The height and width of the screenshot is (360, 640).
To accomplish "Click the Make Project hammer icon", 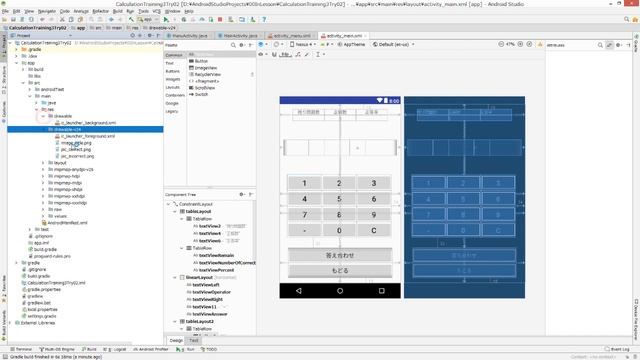I will coord(131,19).
